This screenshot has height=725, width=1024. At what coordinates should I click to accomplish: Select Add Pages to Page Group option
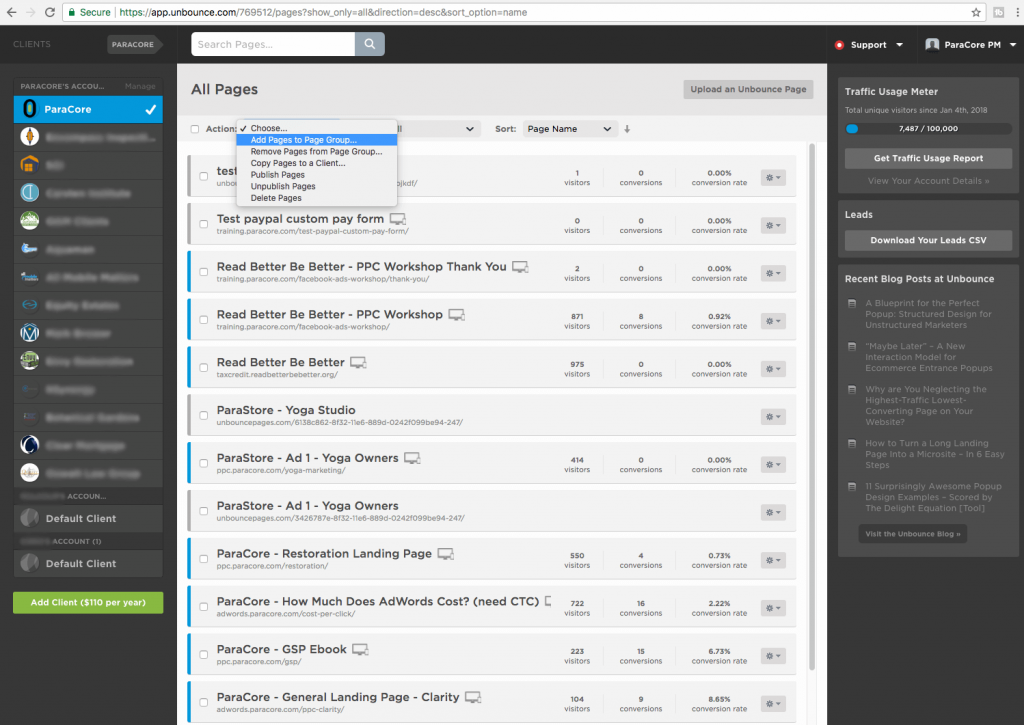pyautogui.click(x=317, y=140)
